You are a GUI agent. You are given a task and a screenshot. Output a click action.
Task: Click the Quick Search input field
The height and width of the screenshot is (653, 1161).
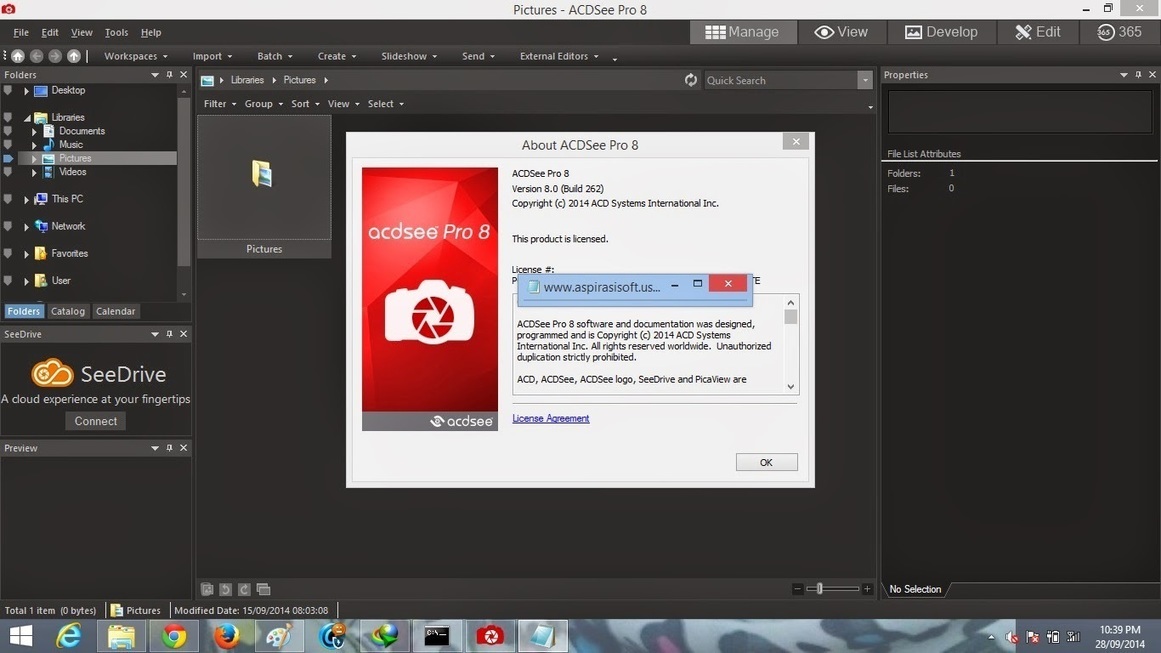tap(780, 80)
